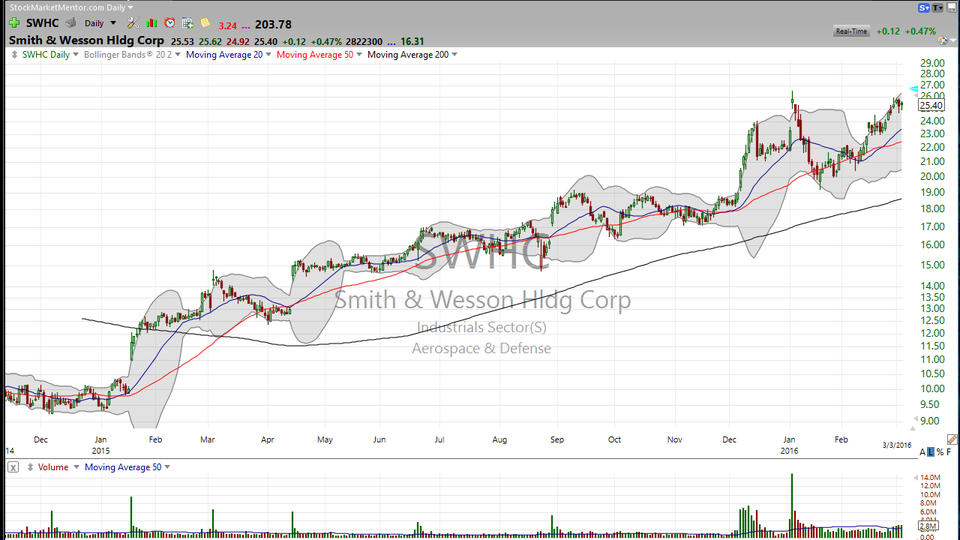Click the 203.78 value in the header
The image size is (960, 540).
tap(273, 24)
